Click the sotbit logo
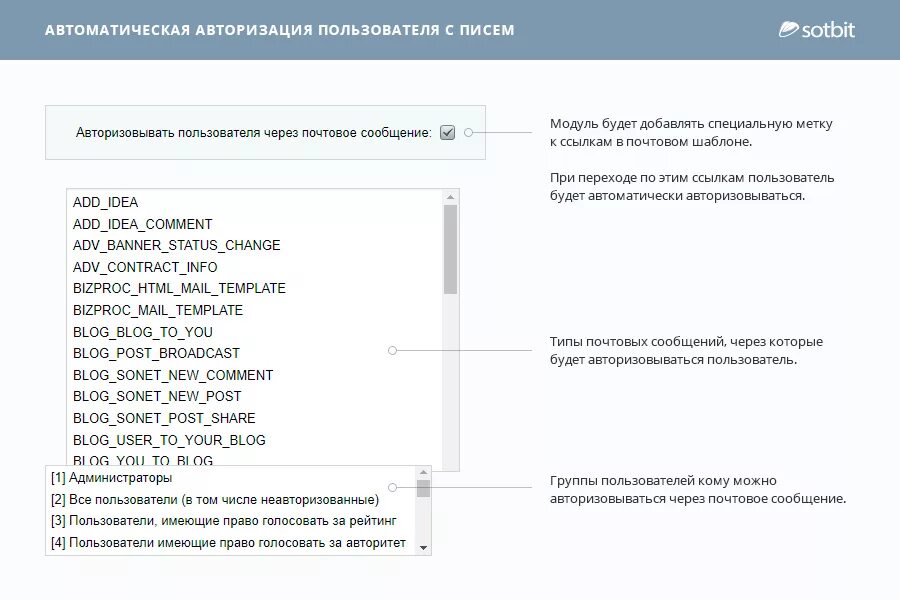Viewport: 900px width, 600px height. [816, 30]
